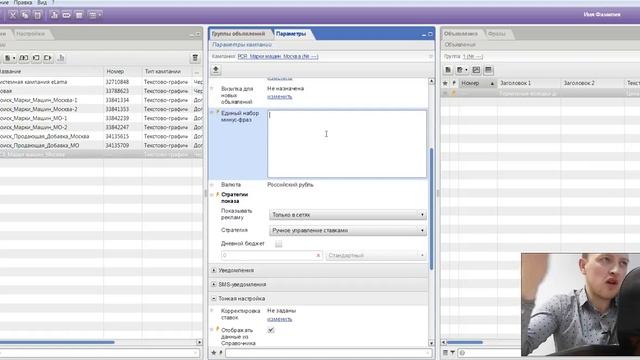640x360 pixels.
Task: Click the Copy icon in purple toolbar
Action: click(x=25, y=15)
